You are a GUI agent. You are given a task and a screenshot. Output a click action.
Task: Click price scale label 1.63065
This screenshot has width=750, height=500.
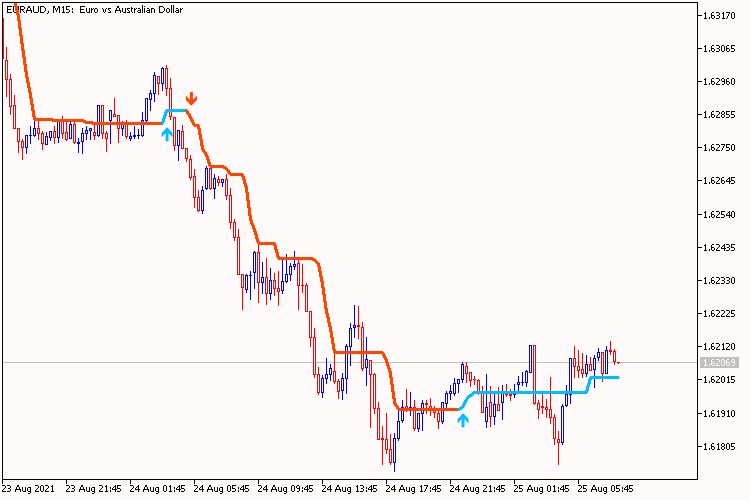pos(719,49)
